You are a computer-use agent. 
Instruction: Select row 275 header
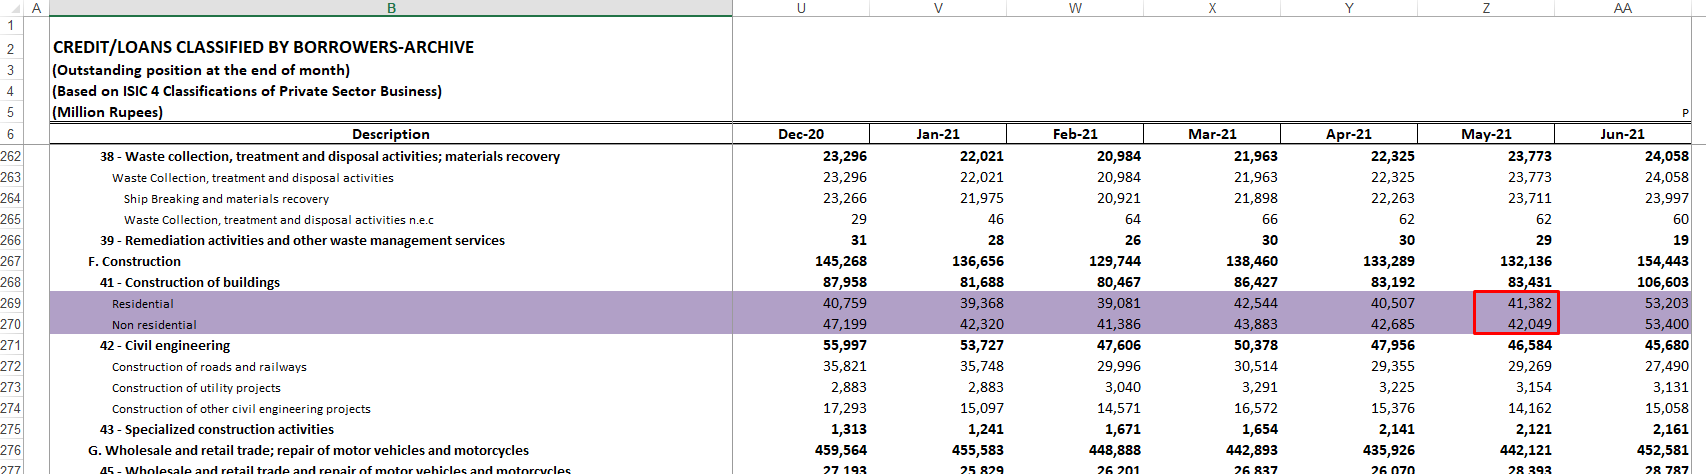(11, 429)
